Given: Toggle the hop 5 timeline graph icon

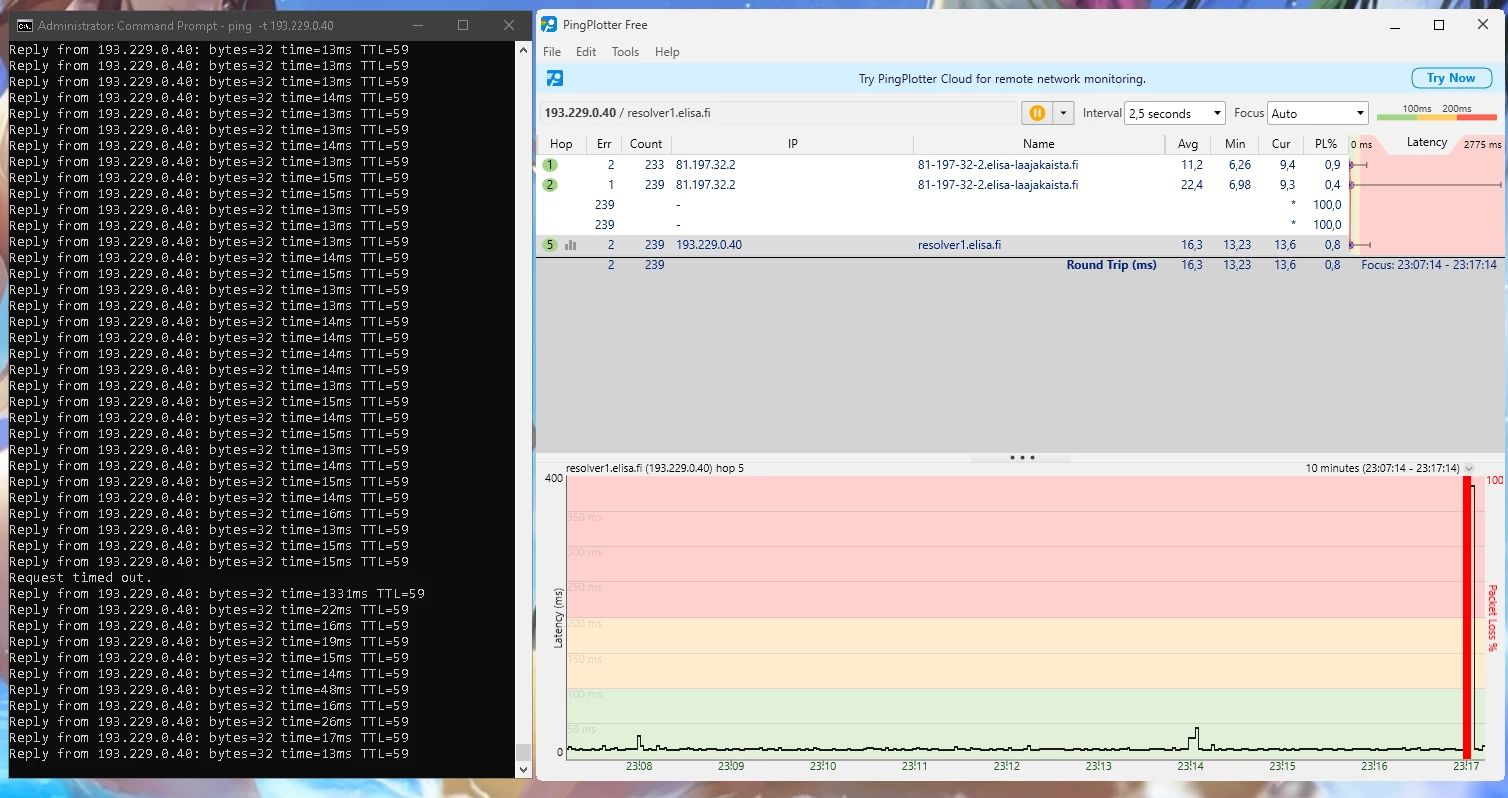Looking at the screenshot, I should 570,245.
